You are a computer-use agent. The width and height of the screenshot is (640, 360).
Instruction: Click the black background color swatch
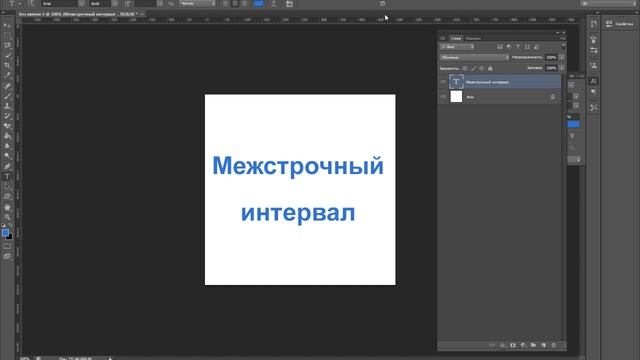10,237
